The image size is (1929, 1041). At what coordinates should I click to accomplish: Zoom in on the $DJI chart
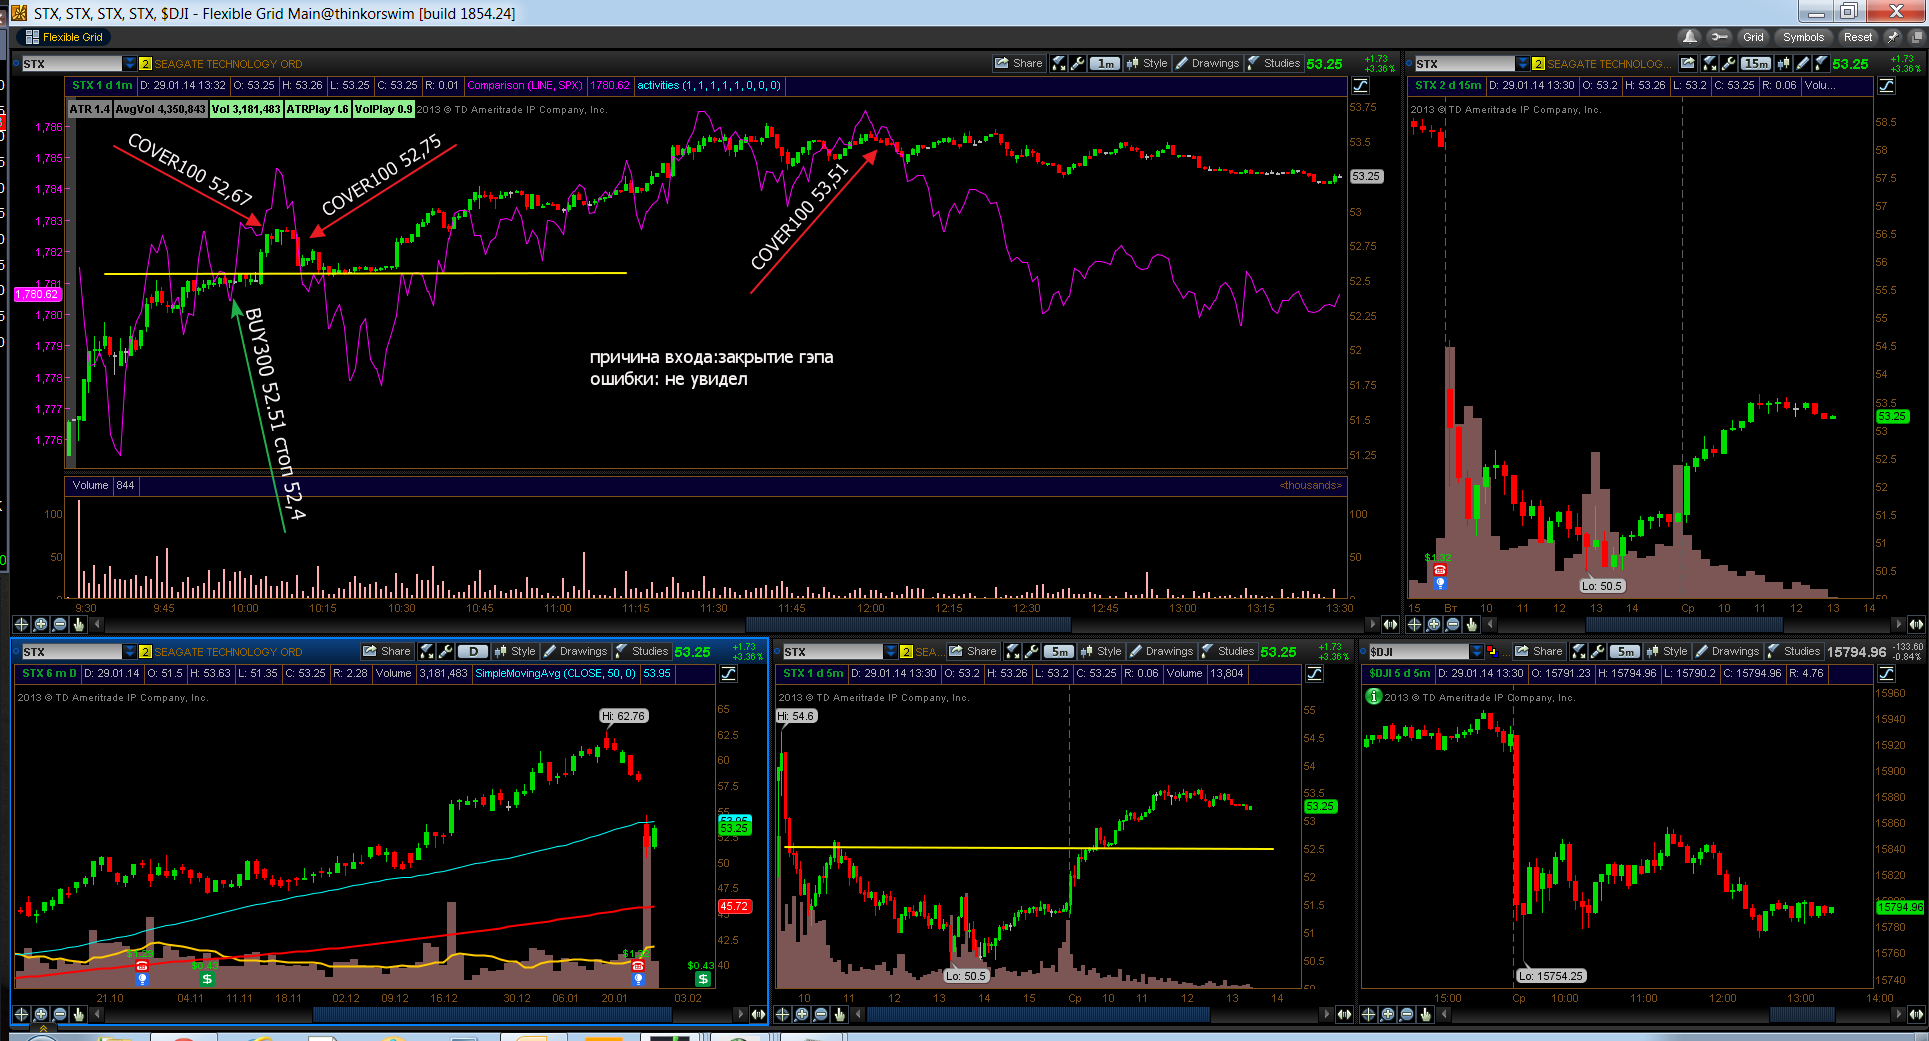pyautogui.click(x=1388, y=1014)
